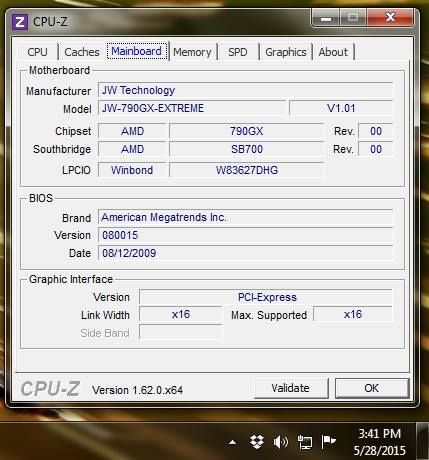Click the Chipset Rev. 00 field

pyautogui.click(x=376, y=131)
